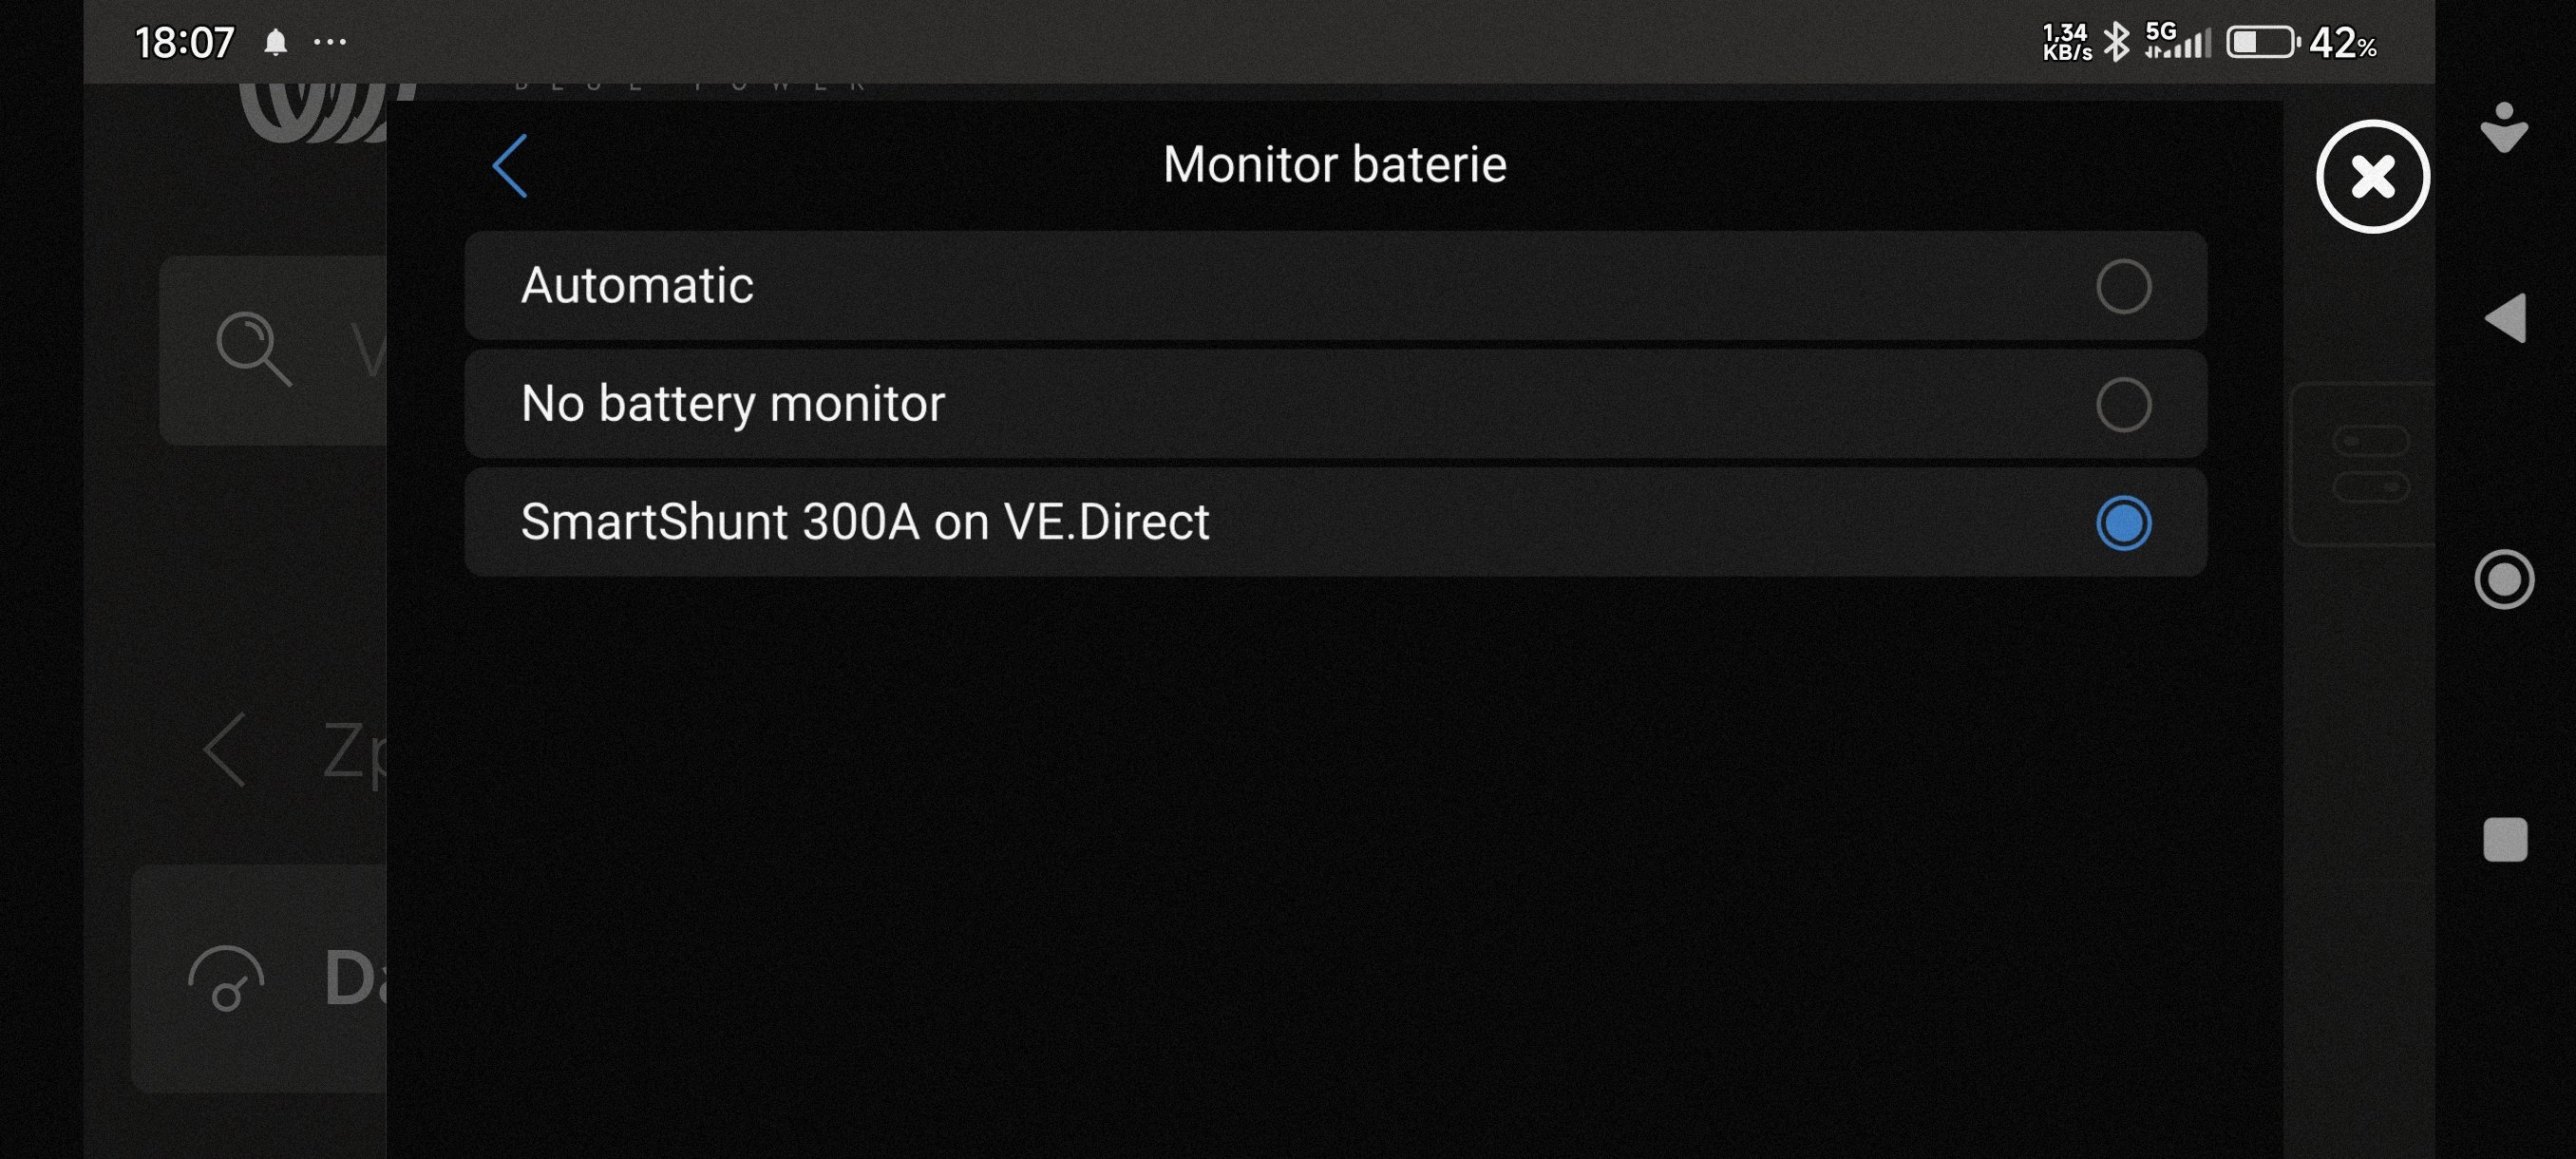Tap the dimmed dashboard gauge icon

(x=227, y=978)
